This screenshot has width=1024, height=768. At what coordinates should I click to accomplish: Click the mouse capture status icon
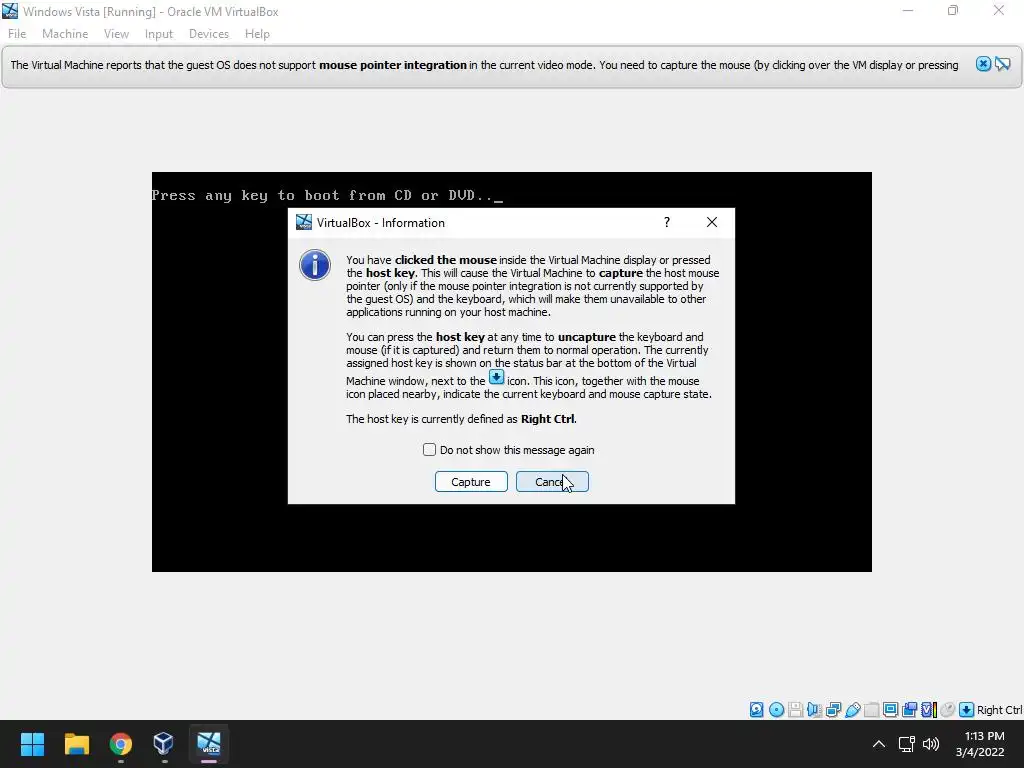tap(948, 709)
